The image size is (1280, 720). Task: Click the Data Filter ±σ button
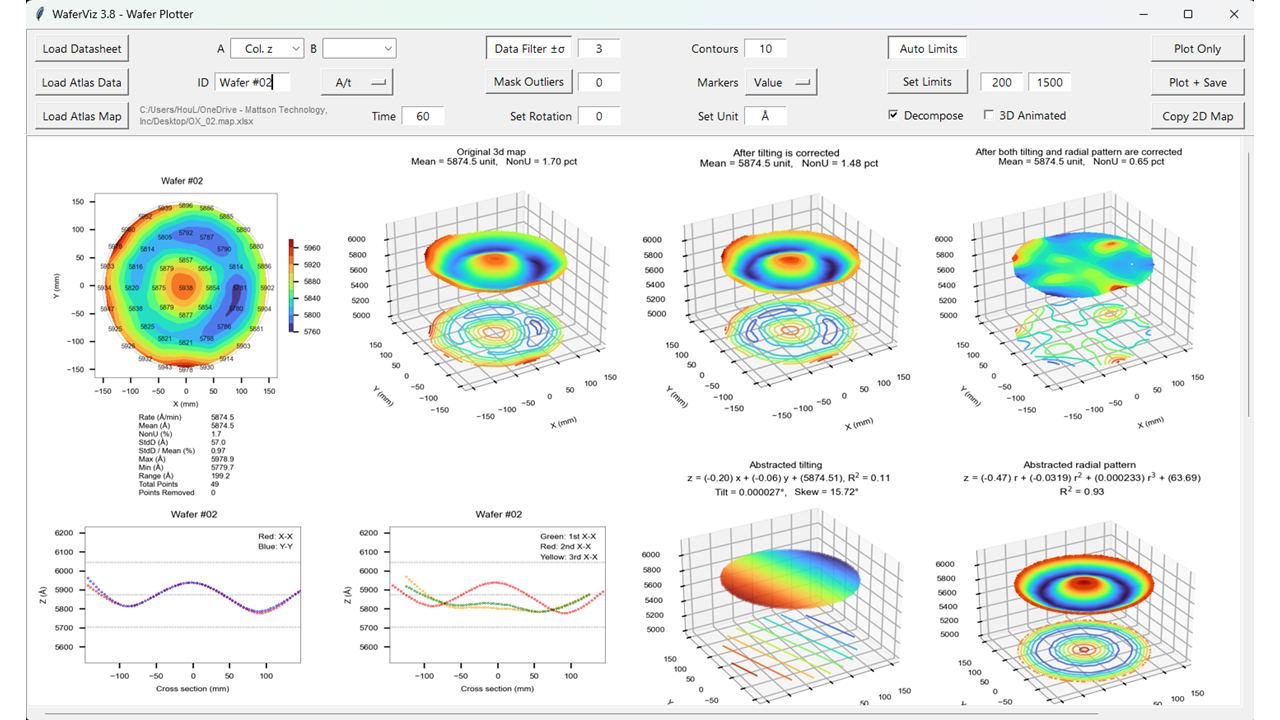pyautogui.click(x=530, y=48)
